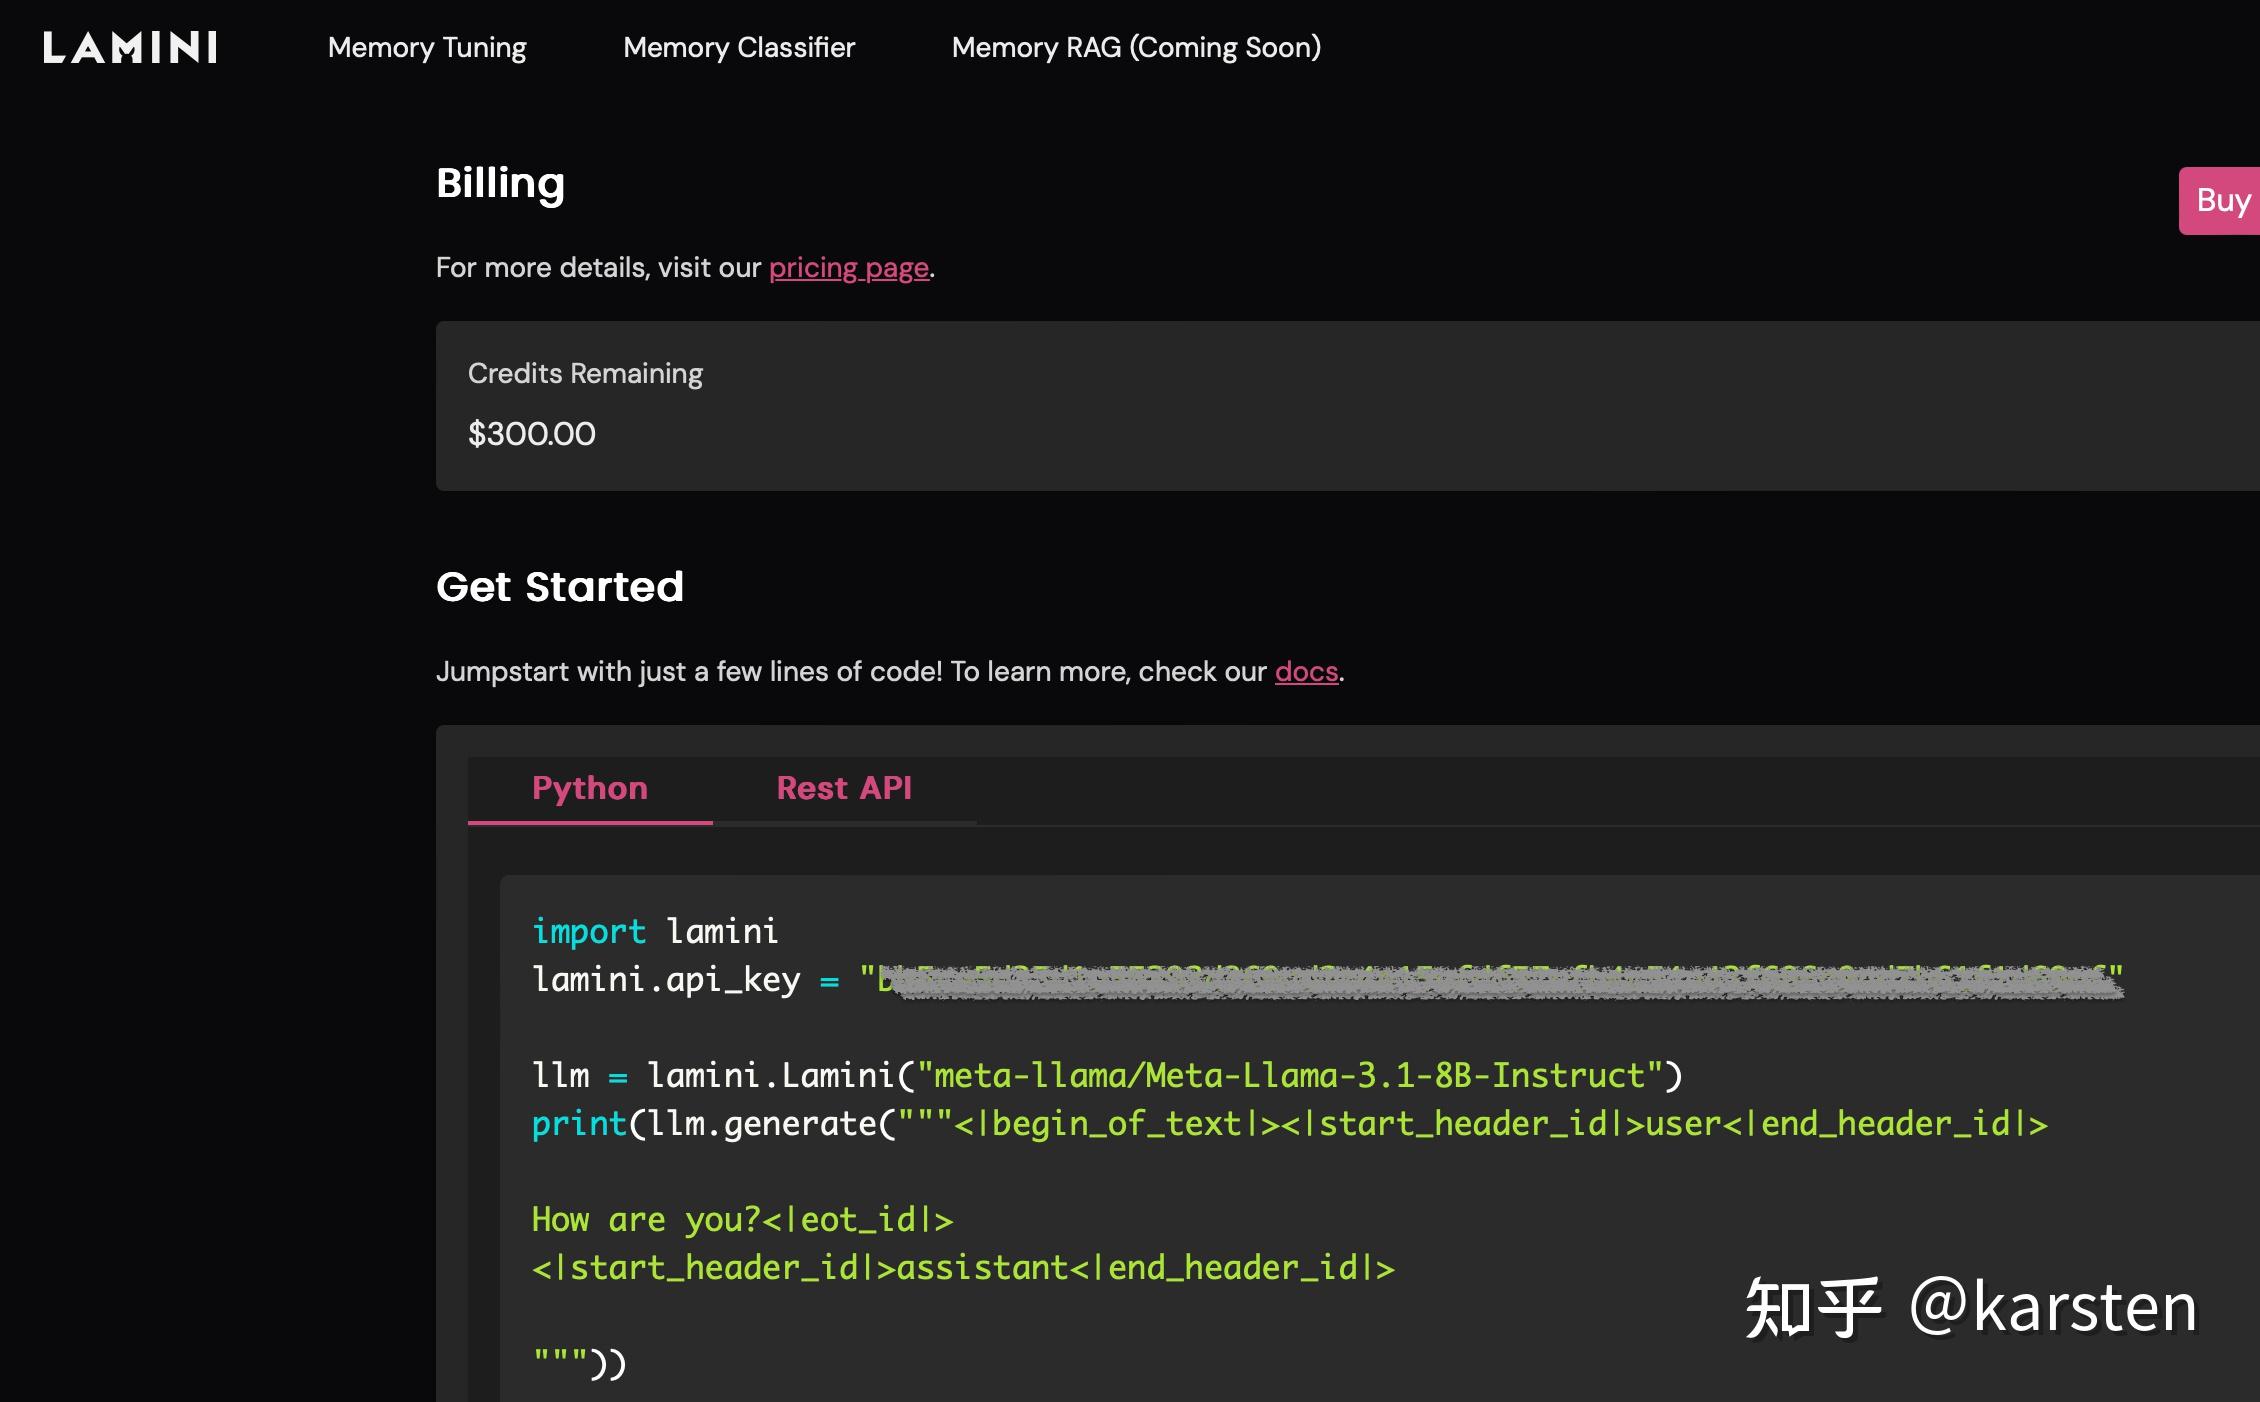
Task: Click the 'How are you?' prompt line
Action: tap(742, 1220)
